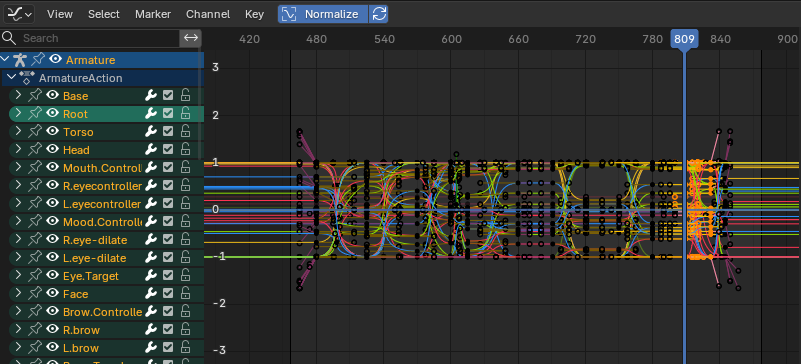The height and width of the screenshot is (364, 801).
Task: Open the View menu
Action: click(60, 14)
